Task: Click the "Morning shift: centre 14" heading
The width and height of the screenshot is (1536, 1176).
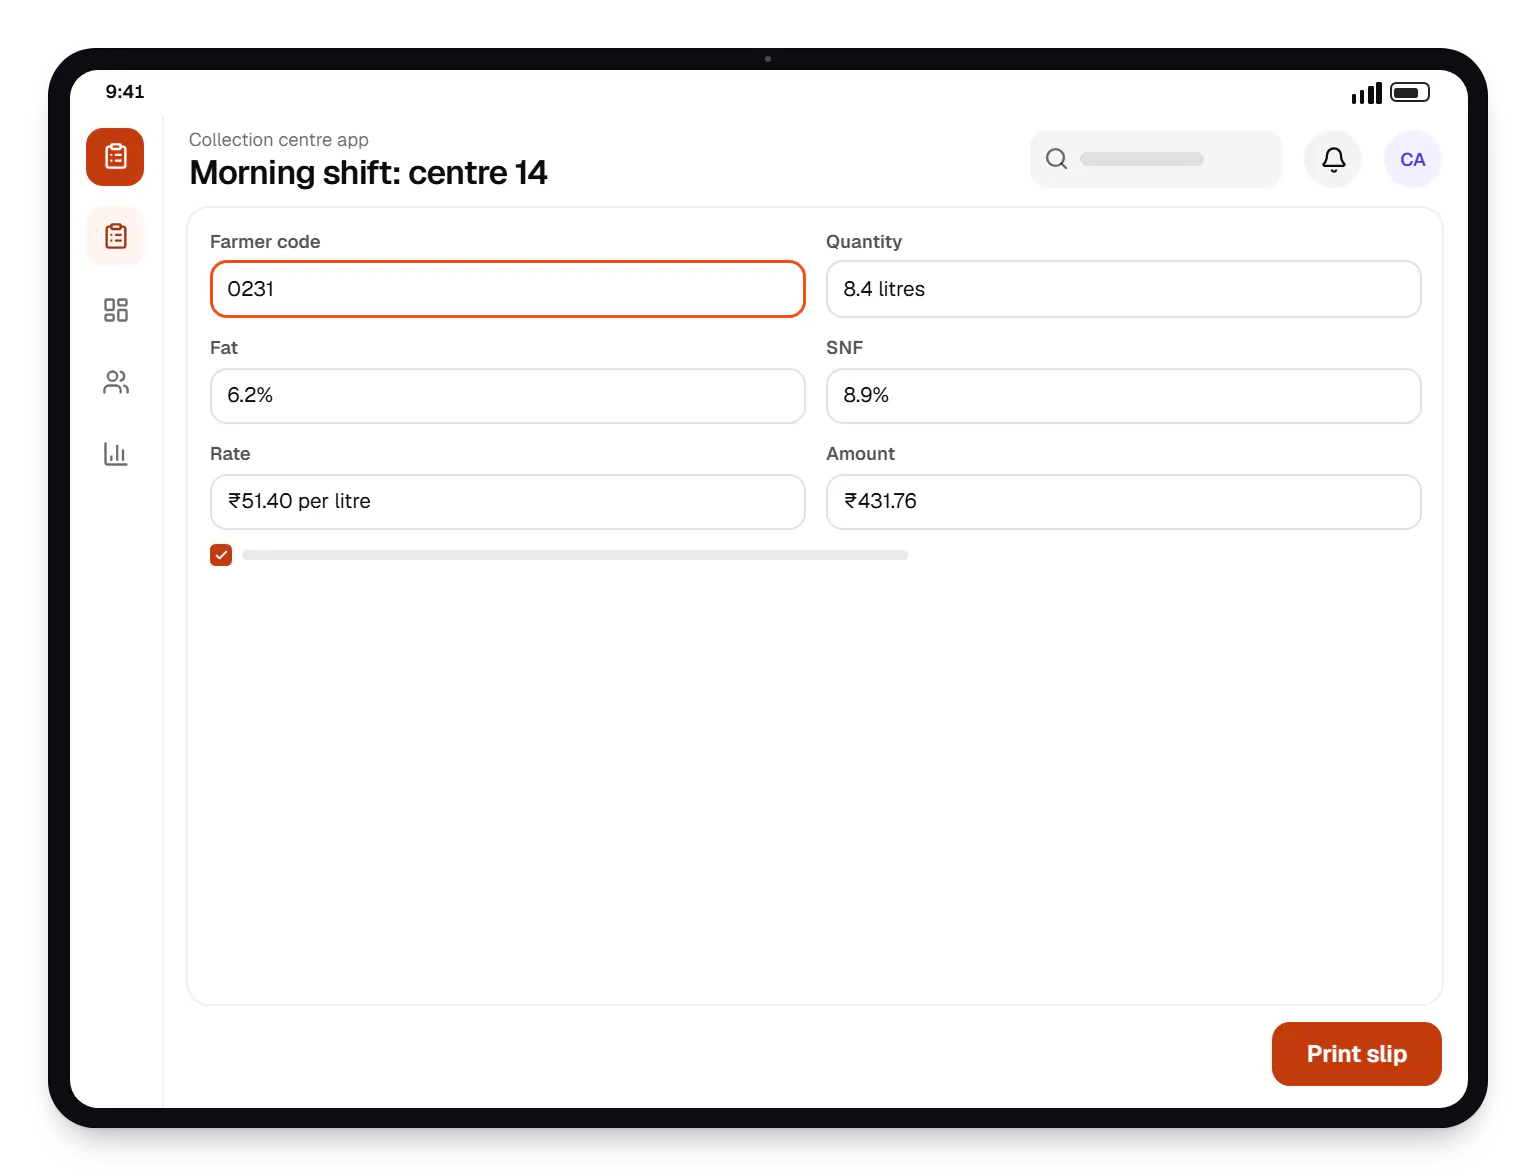Action: click(368, 173)
